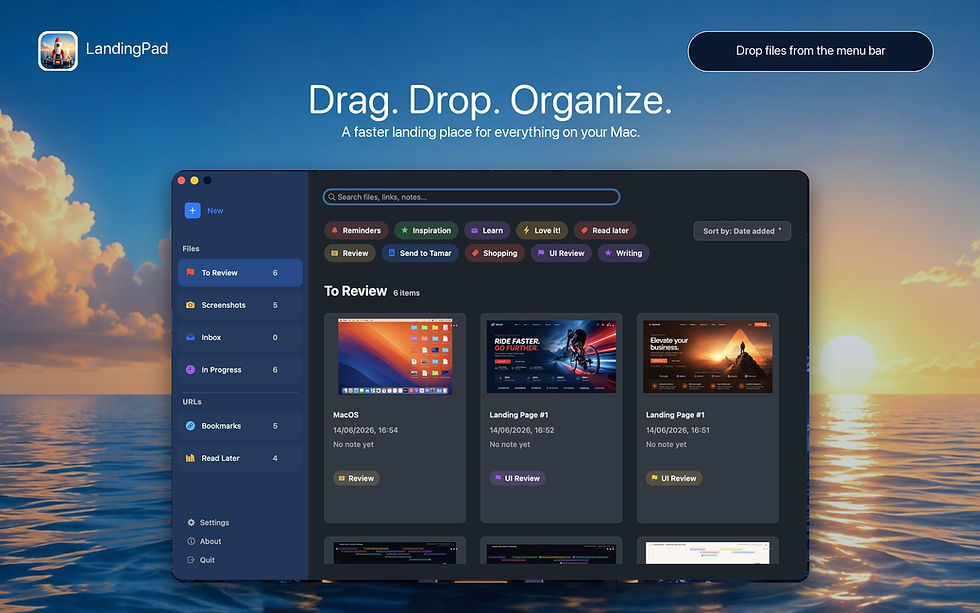Click the search files, links, notes field
This screenshot has width=980, height=613.
coord(471,197)
